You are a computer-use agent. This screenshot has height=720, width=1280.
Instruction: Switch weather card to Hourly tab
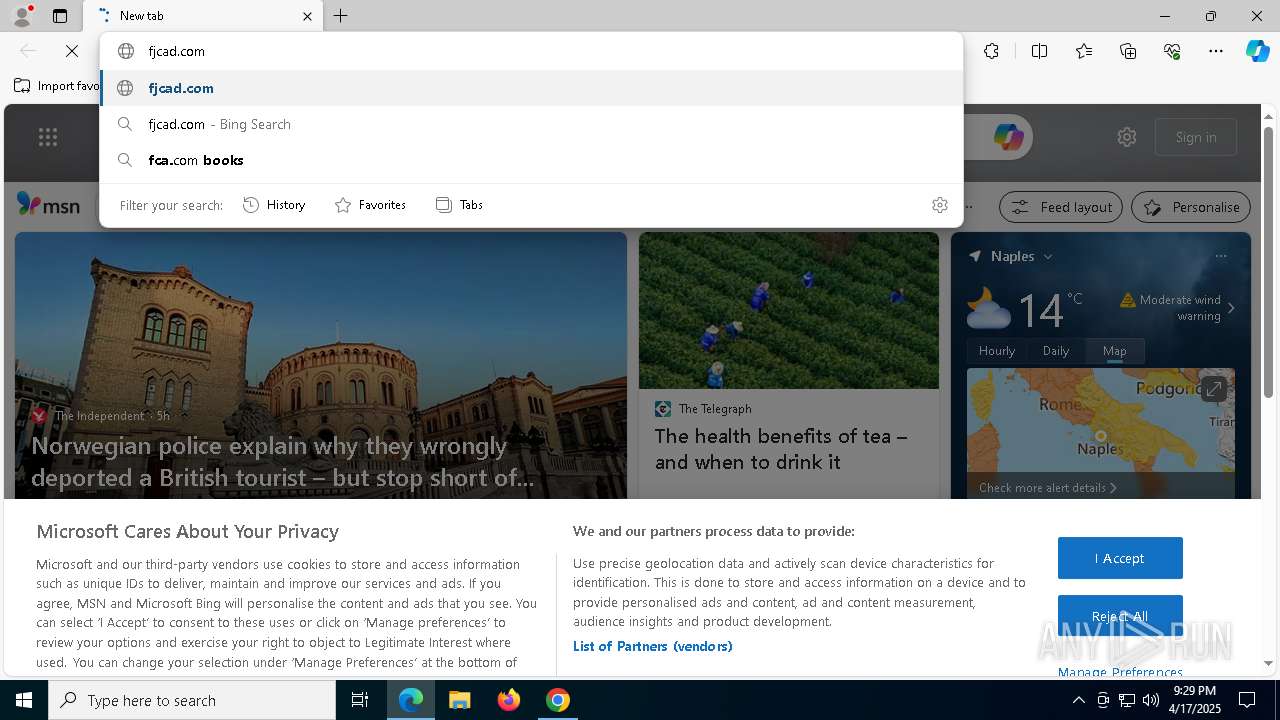tap(997, 351)
